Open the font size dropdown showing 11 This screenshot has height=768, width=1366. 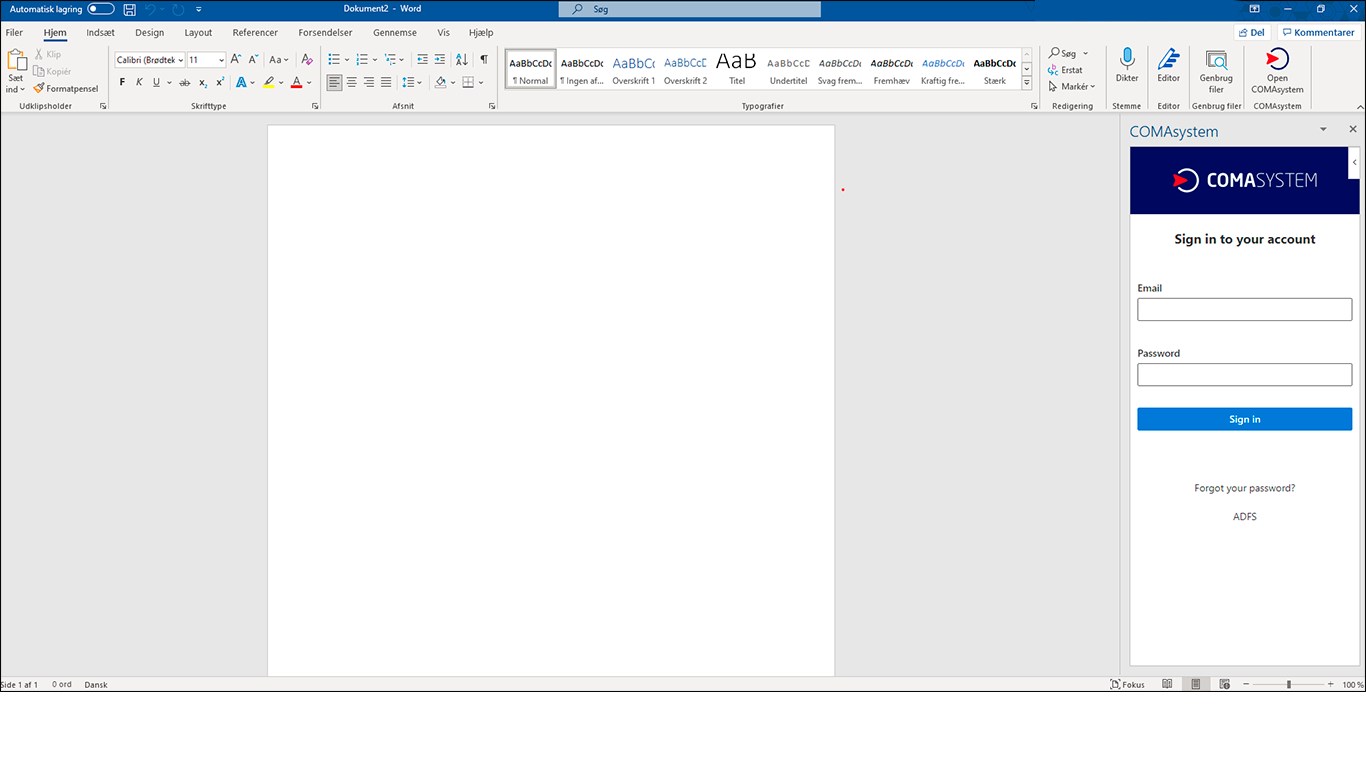click(221, 60)
